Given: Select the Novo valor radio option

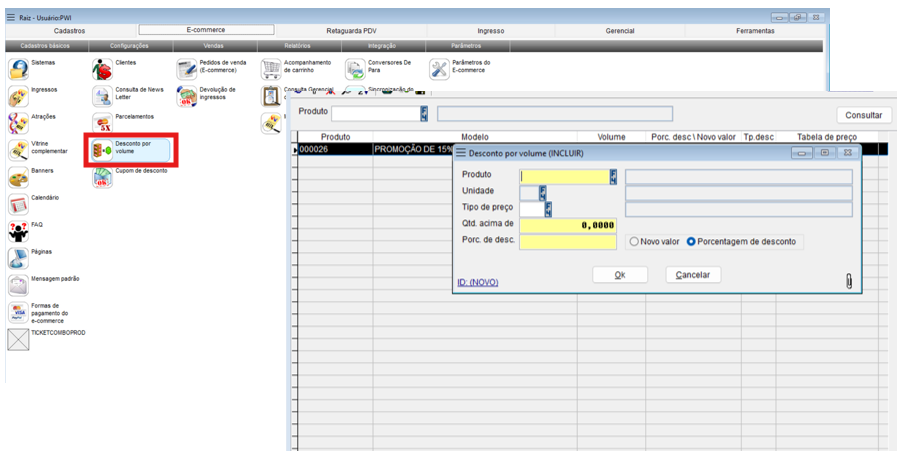Looking at the screenshot, I should coord(634,242).
